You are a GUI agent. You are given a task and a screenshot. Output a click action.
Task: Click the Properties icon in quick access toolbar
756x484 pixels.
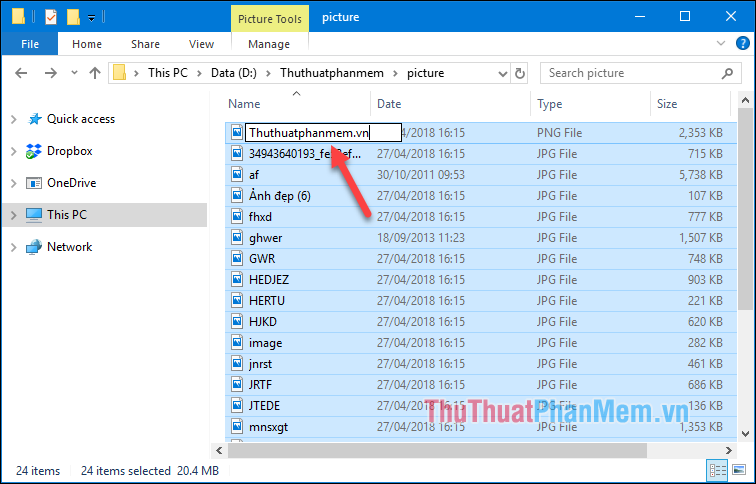[x=51, y=17]
